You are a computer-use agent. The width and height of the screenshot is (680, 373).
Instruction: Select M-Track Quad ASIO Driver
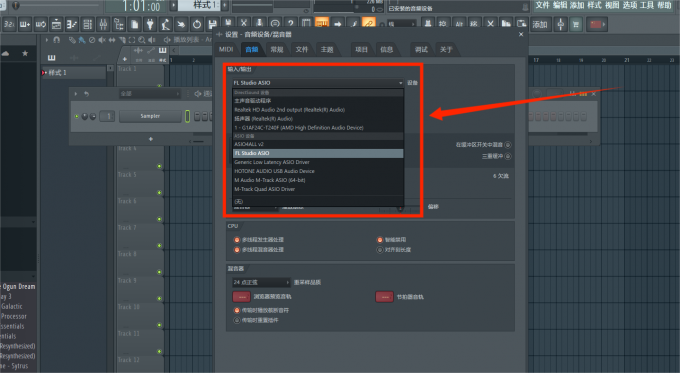[318, 189]
